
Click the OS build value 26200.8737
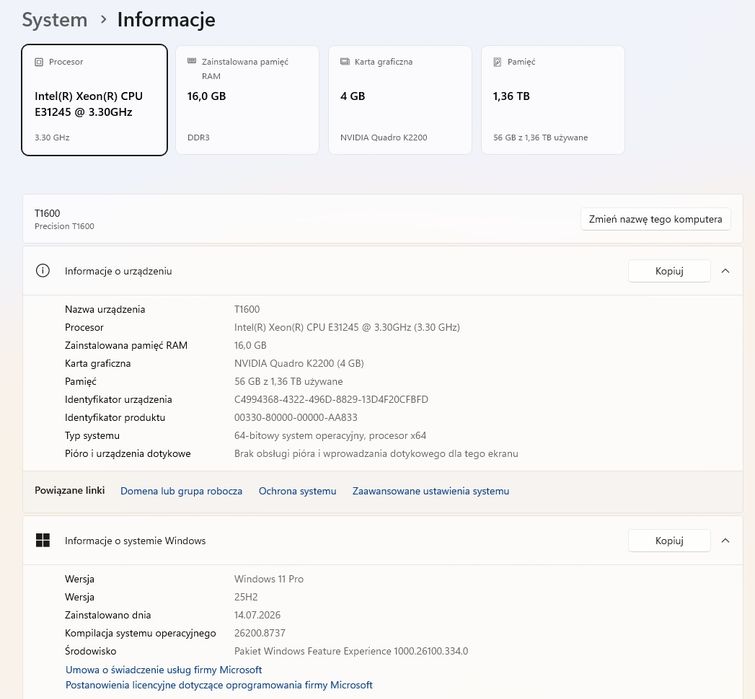pos(260,633)
